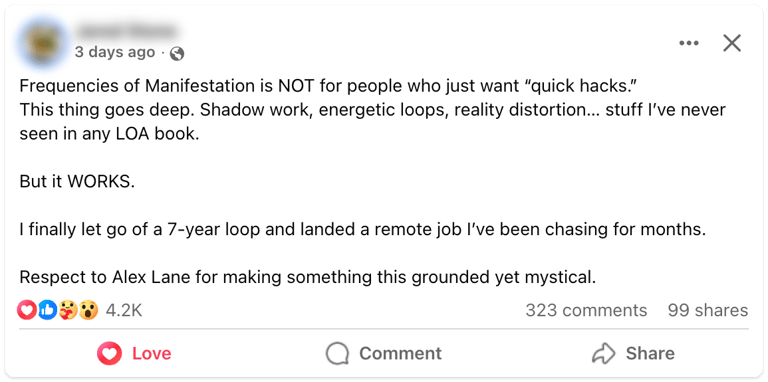Open the blurred author name link
This screenshot has height=382, width=768.
pos(125,31)
